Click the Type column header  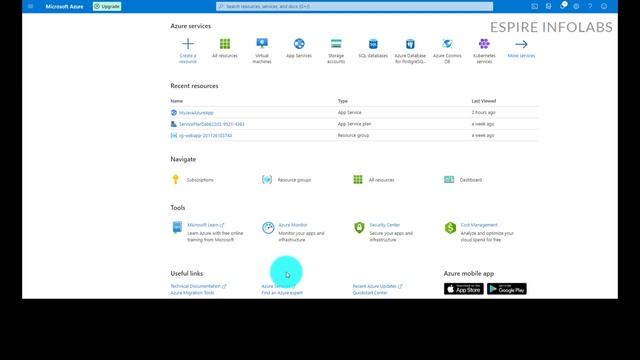[x=343, y=101]
